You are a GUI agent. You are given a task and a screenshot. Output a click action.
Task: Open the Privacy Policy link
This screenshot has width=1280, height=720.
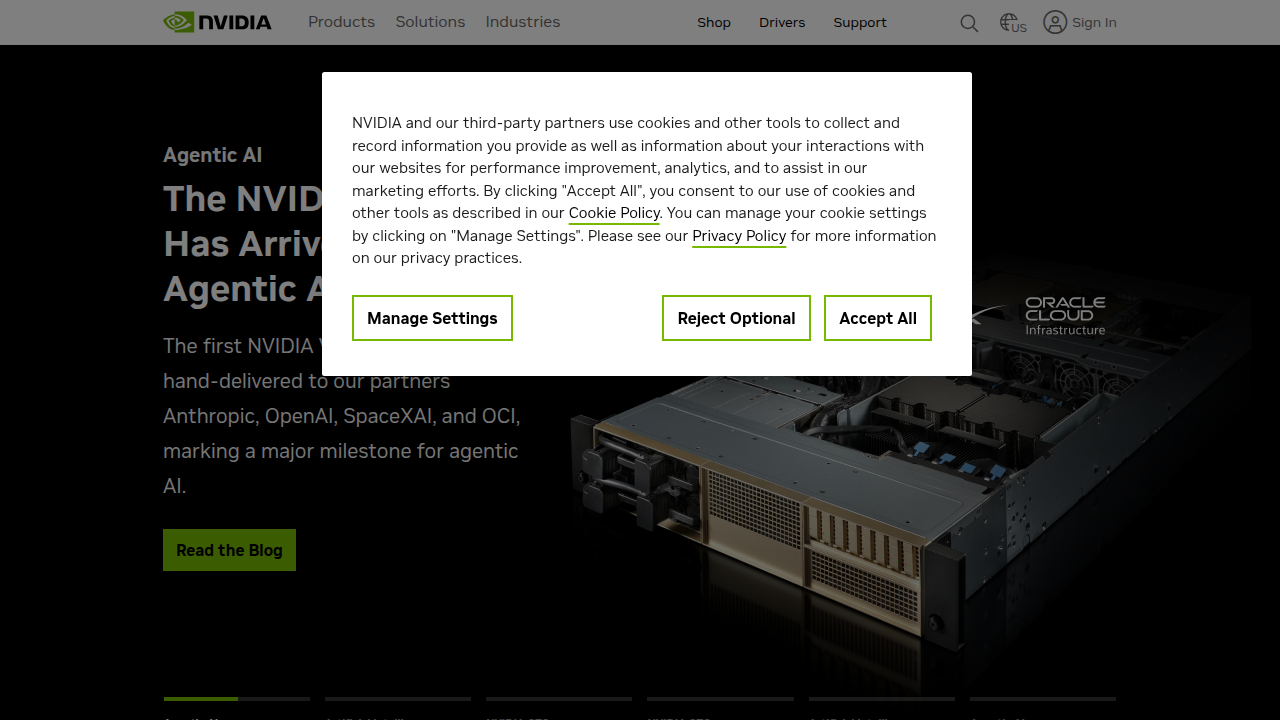click(x=739, y=236)
